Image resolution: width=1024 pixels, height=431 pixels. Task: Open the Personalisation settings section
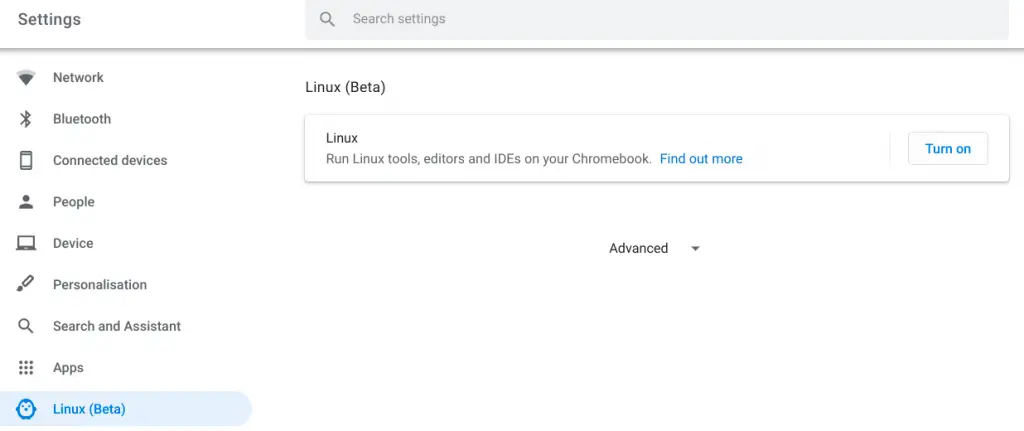click(100, 285)
